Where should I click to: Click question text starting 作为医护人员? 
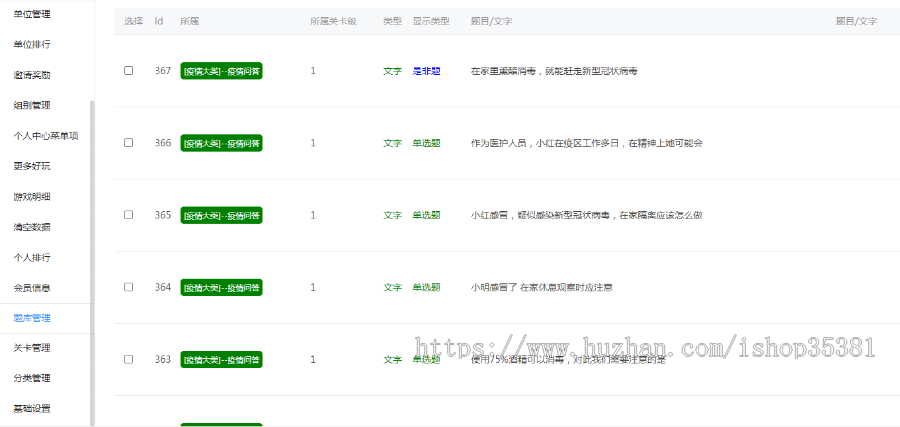pyautogui.click(x=587, y=143)
